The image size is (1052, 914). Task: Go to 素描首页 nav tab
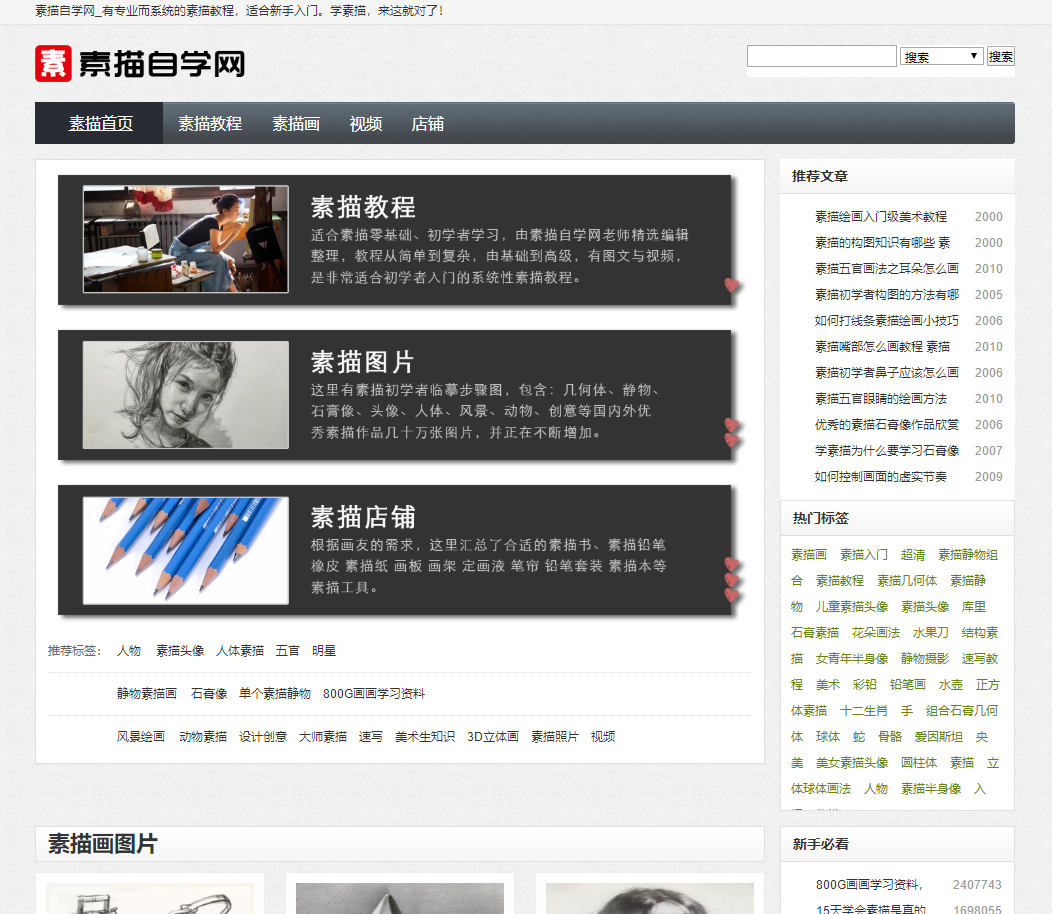[101, 123]
